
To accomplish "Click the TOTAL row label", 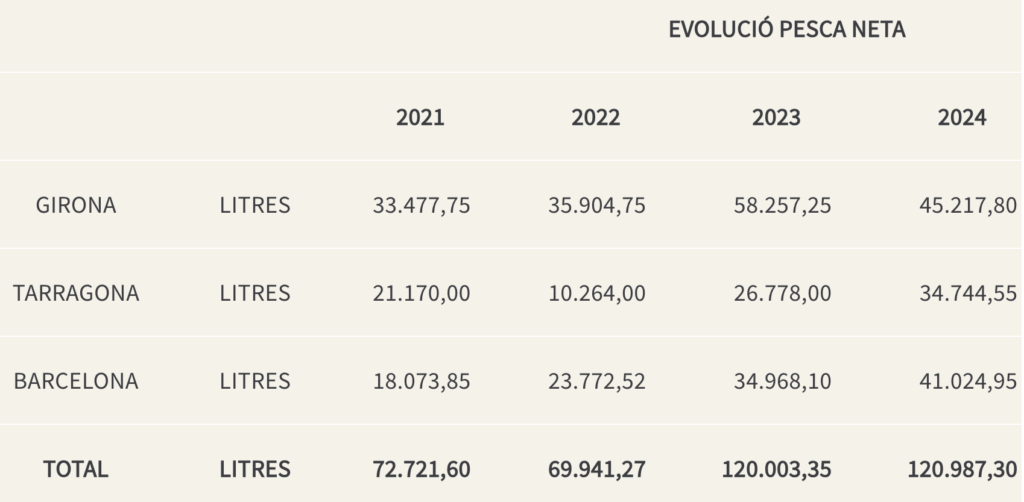I will click(x=76, y=469).
